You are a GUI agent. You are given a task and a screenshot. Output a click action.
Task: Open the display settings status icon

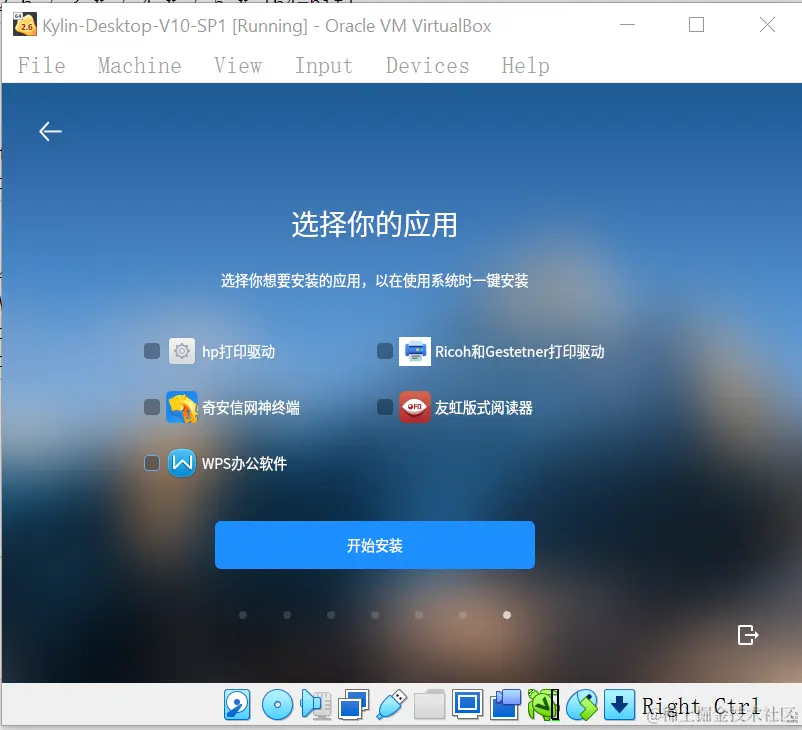coord(466,705)
